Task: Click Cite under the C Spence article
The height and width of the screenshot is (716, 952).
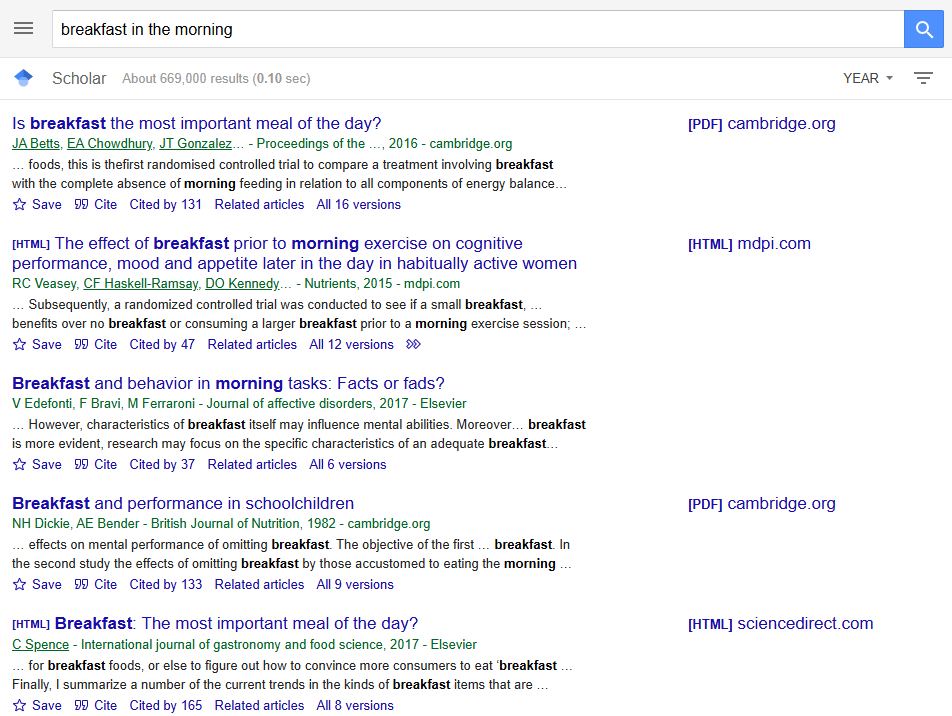Action: pos(104,705)
